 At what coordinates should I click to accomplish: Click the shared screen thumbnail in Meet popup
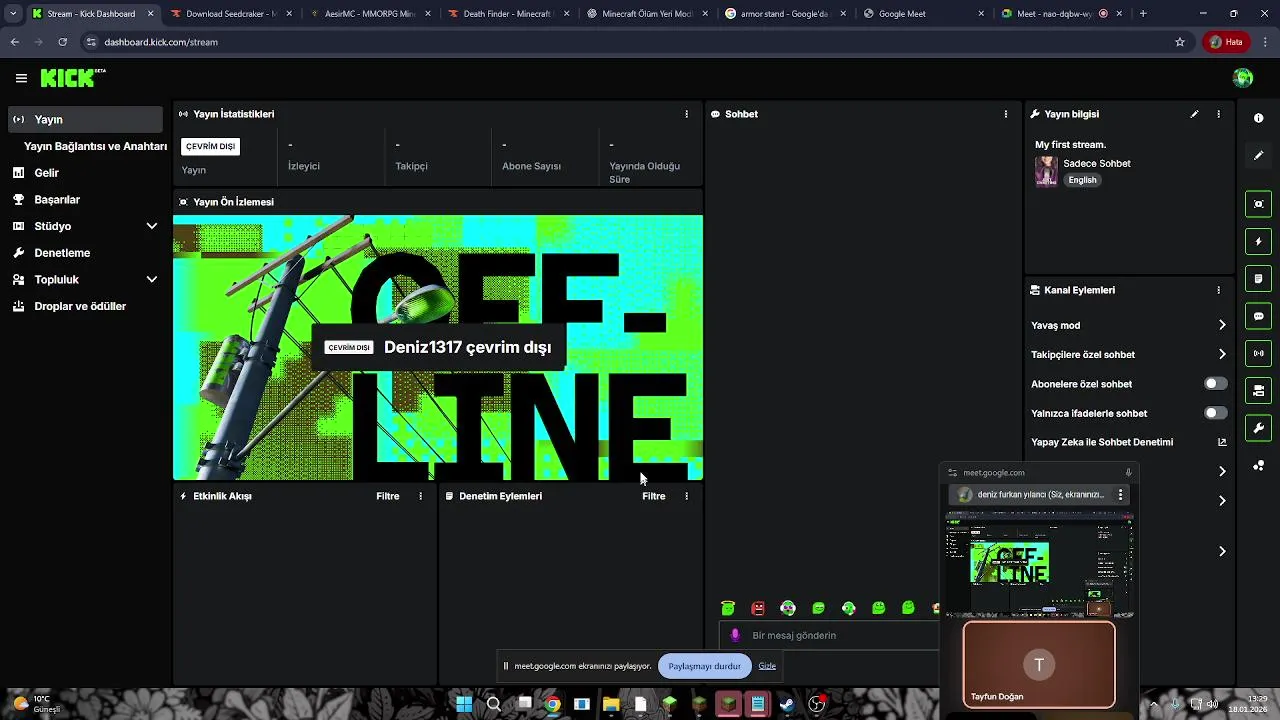click(x=1040, y=565)
